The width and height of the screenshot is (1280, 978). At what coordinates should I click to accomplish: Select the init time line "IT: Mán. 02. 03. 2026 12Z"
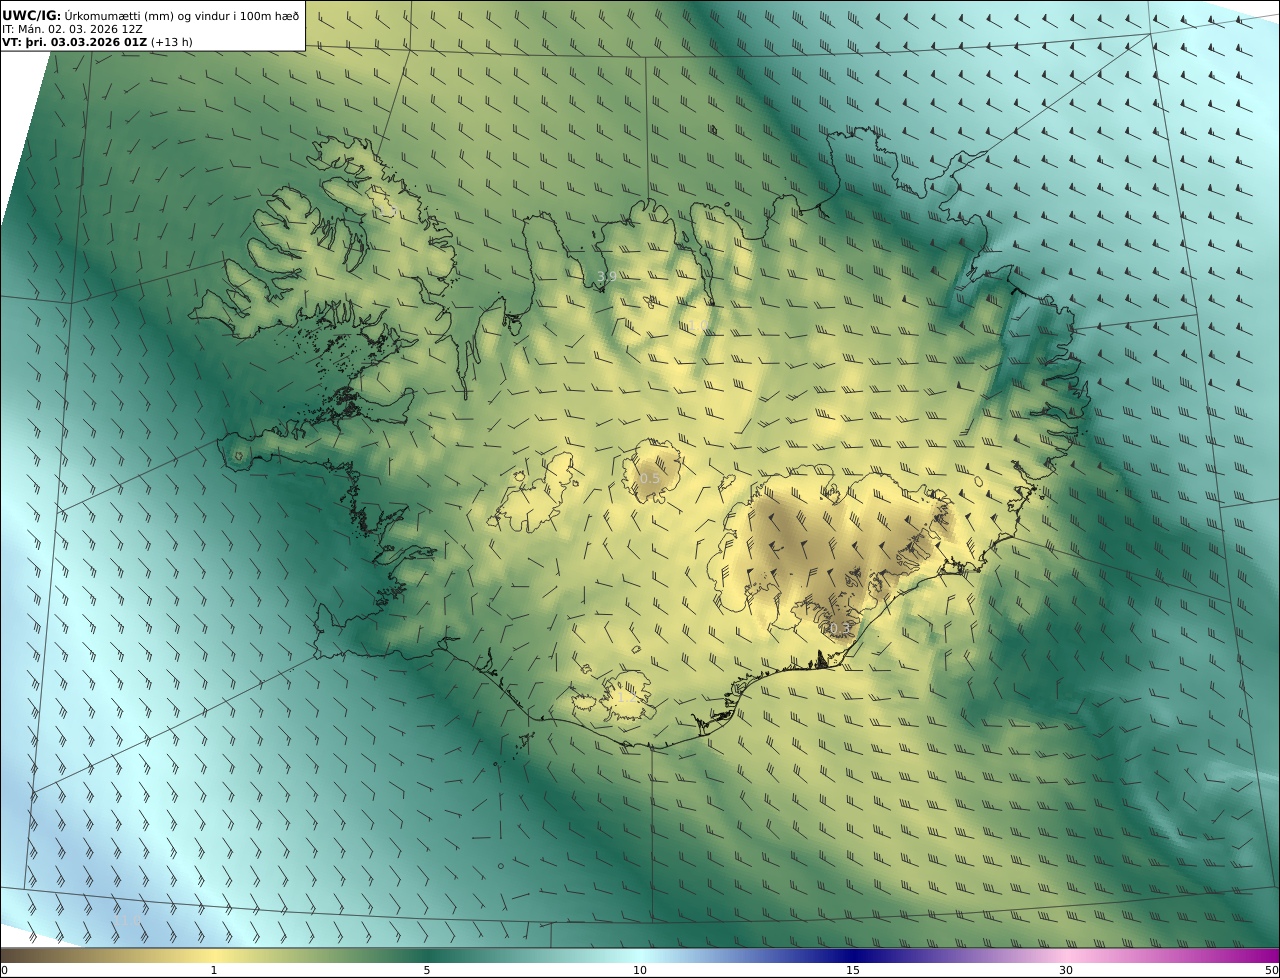coord(72,29)
